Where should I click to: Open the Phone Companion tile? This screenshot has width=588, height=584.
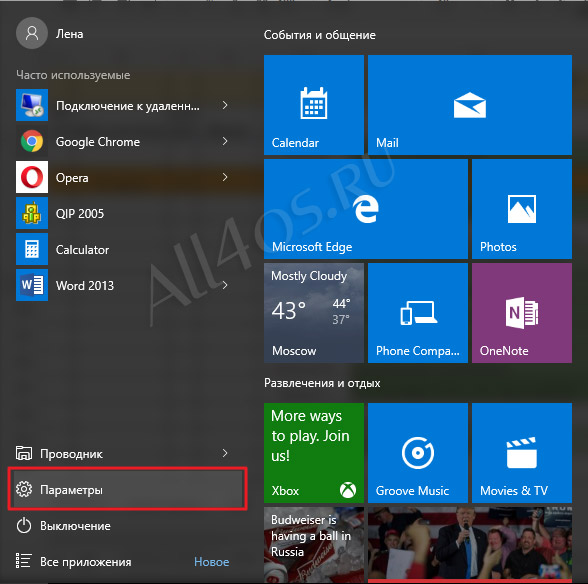(418, 313)
